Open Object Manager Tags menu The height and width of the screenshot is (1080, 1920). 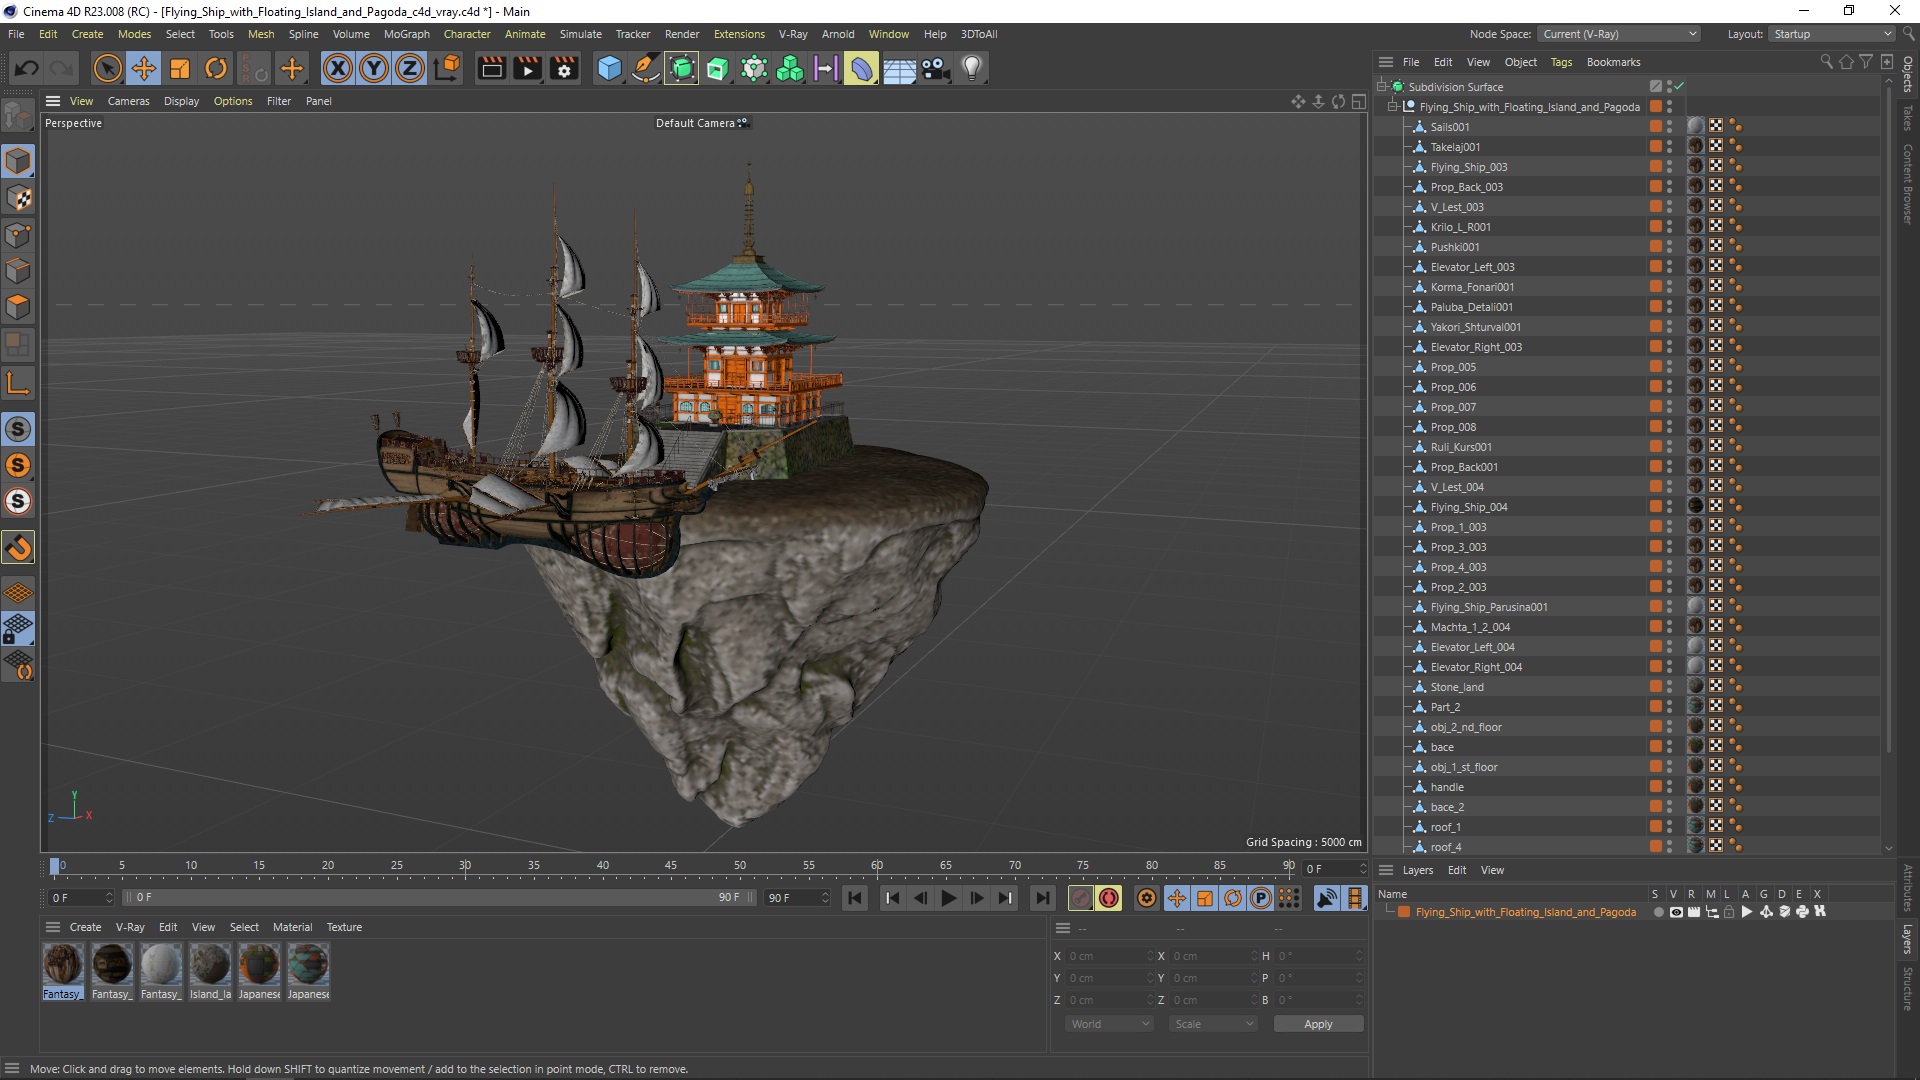1561,62
